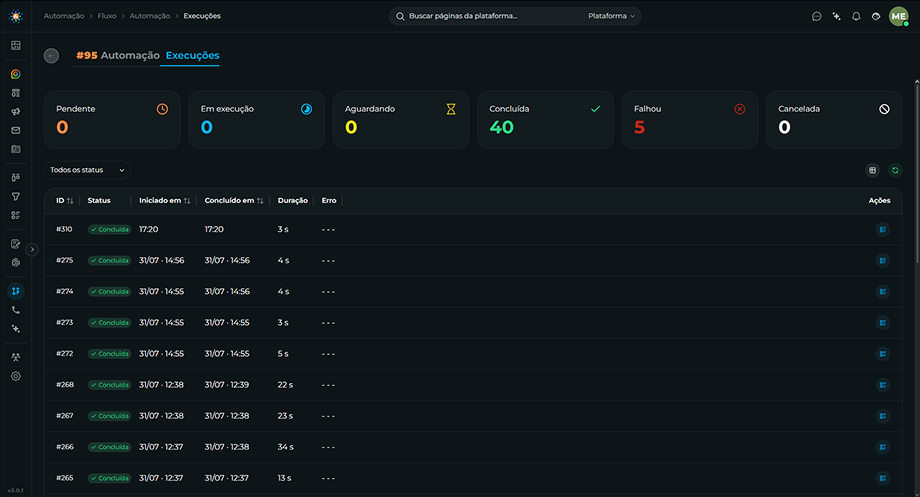Filter by the Concluída status card
The image size is (920, 497).
(545, 120)
